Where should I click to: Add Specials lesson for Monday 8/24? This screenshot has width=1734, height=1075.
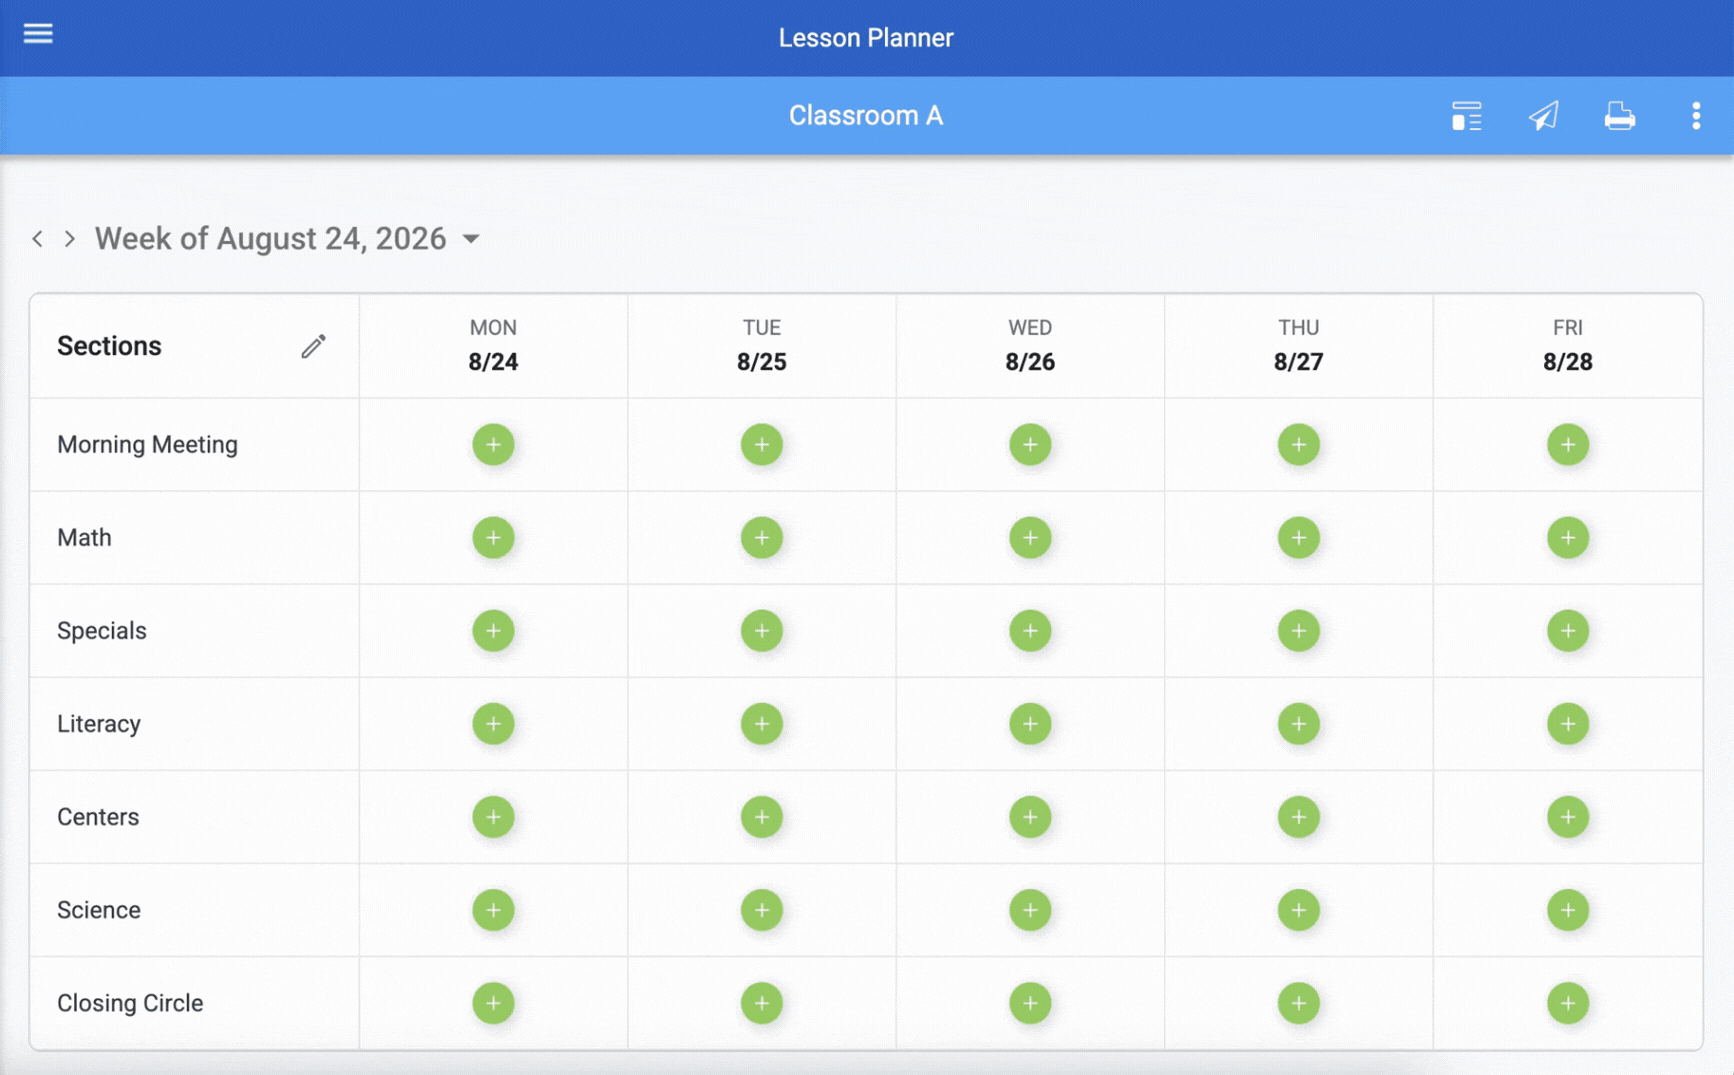coord(493,631)
